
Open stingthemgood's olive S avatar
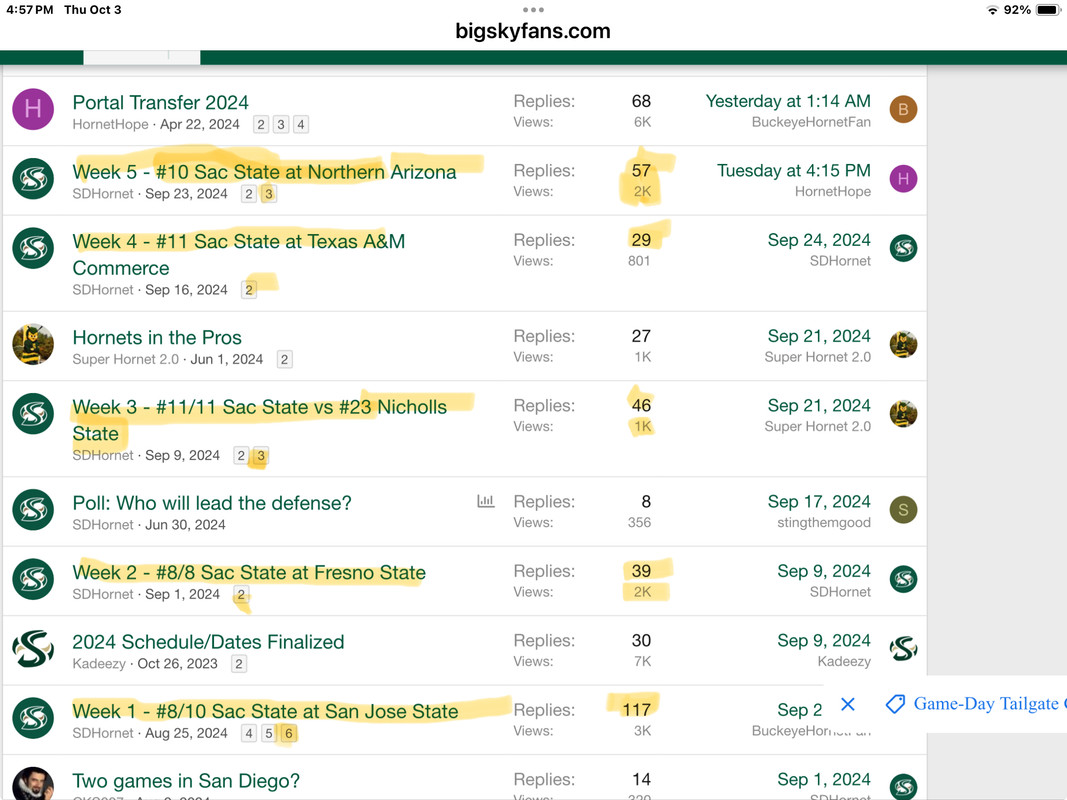tap(903, 510)
